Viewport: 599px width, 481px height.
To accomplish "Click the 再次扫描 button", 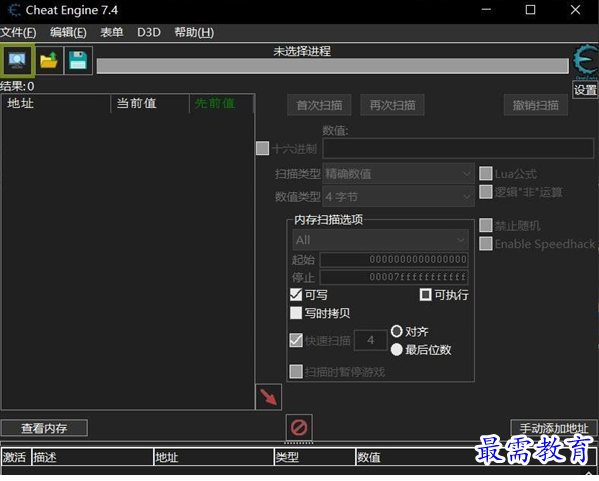I will pos(392,105).
